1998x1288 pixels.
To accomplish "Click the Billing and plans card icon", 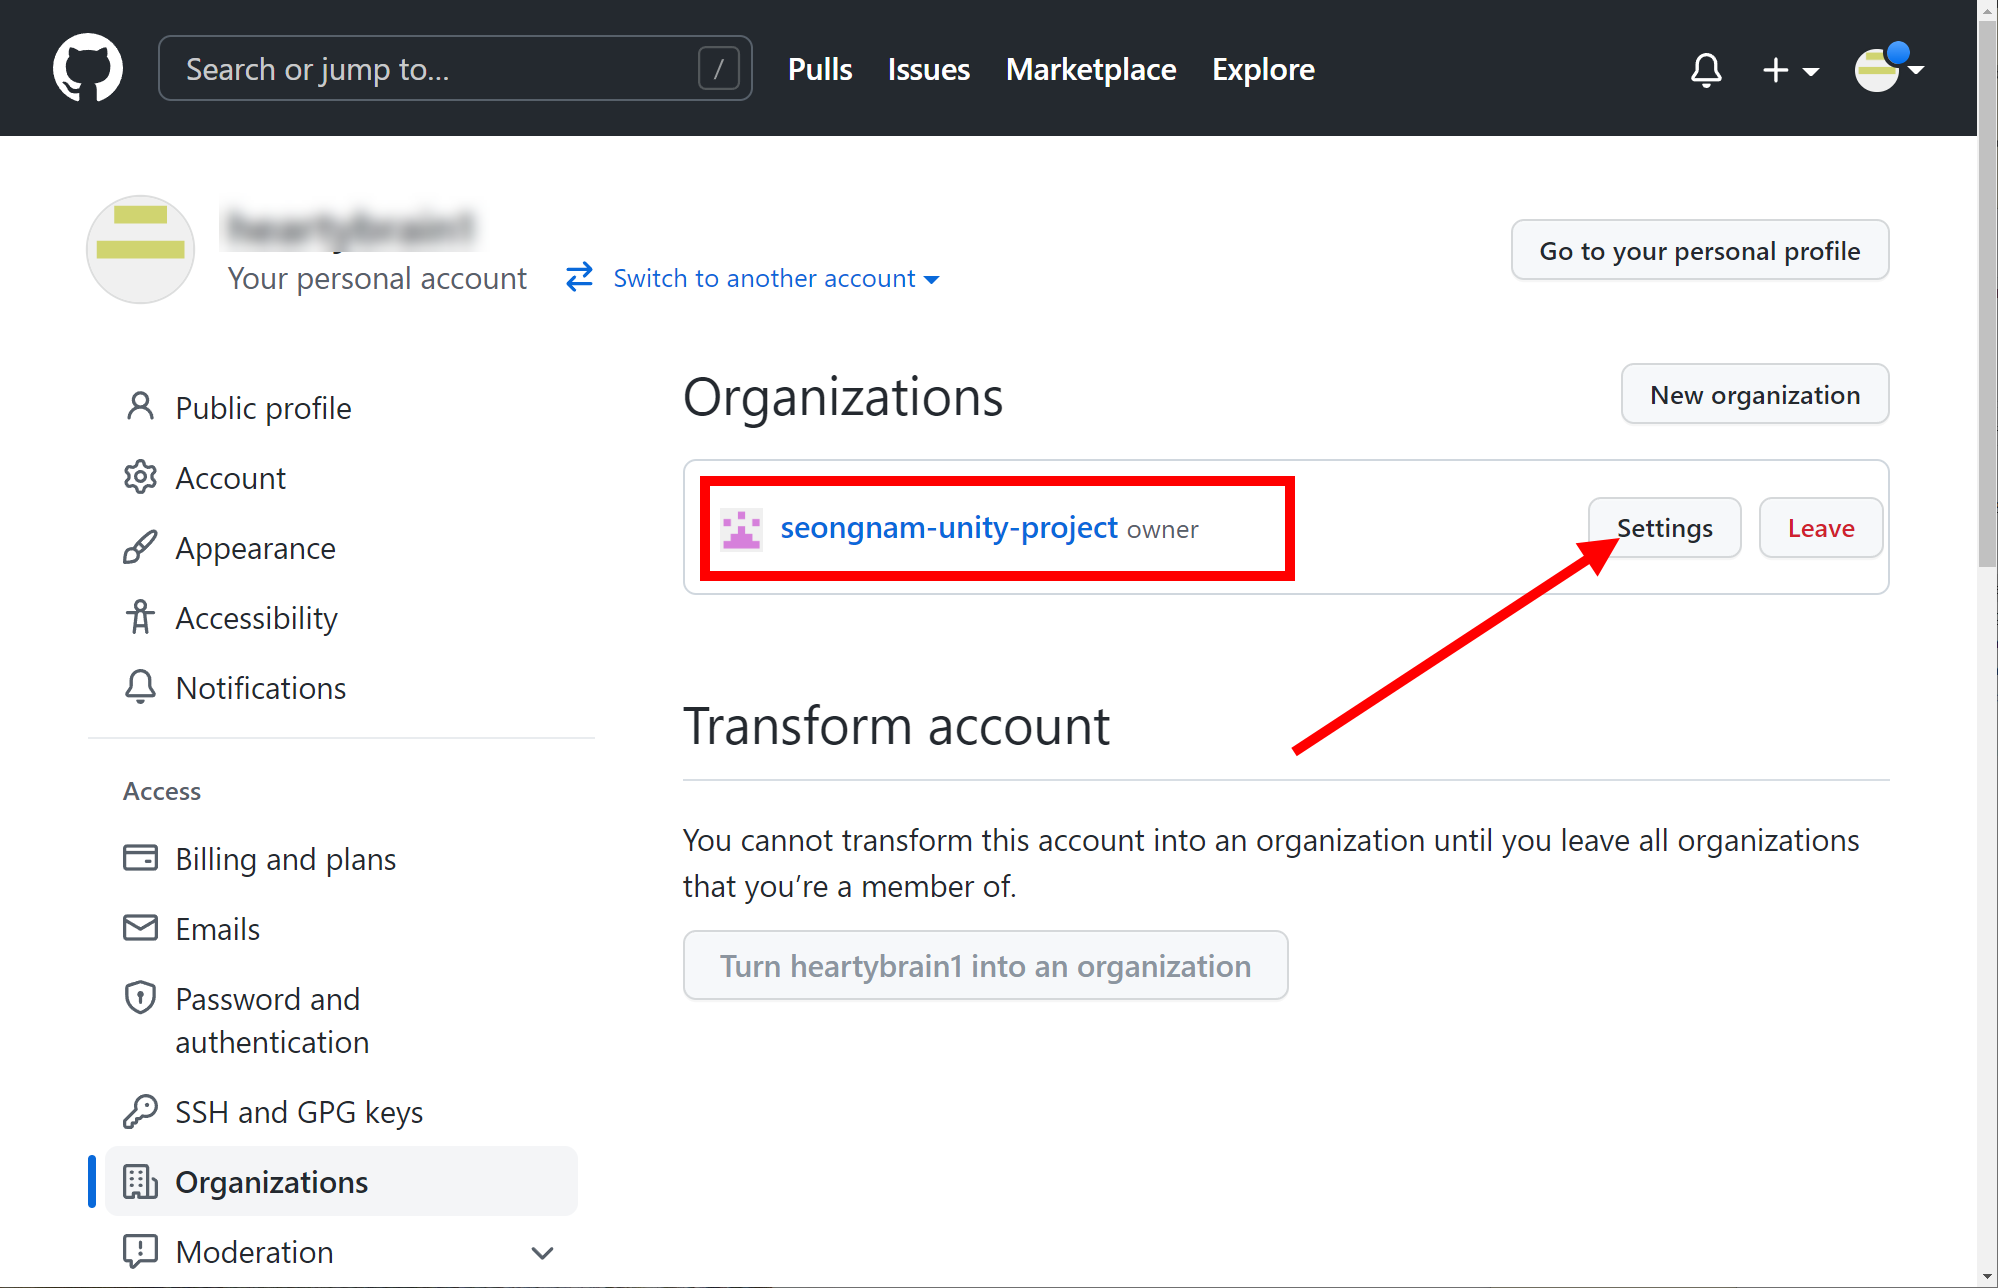I will pos(140,859).
